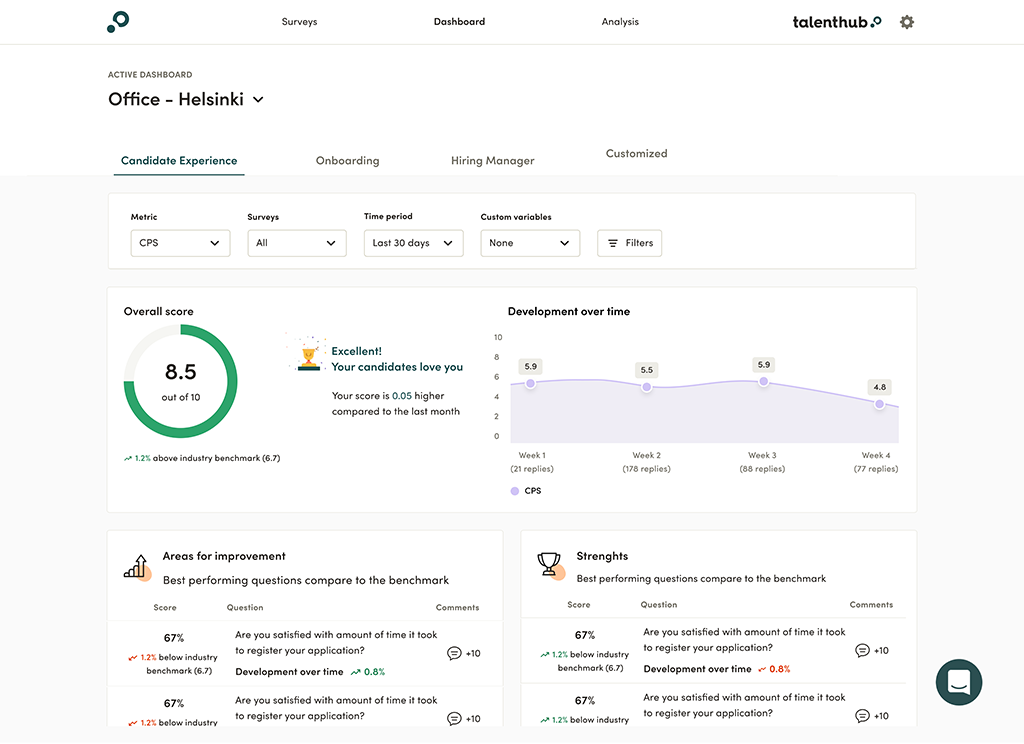This screenshot has width=1024, height=744.
Task: Toggle the CPS legend marker
Action: [x=515, y=491]
